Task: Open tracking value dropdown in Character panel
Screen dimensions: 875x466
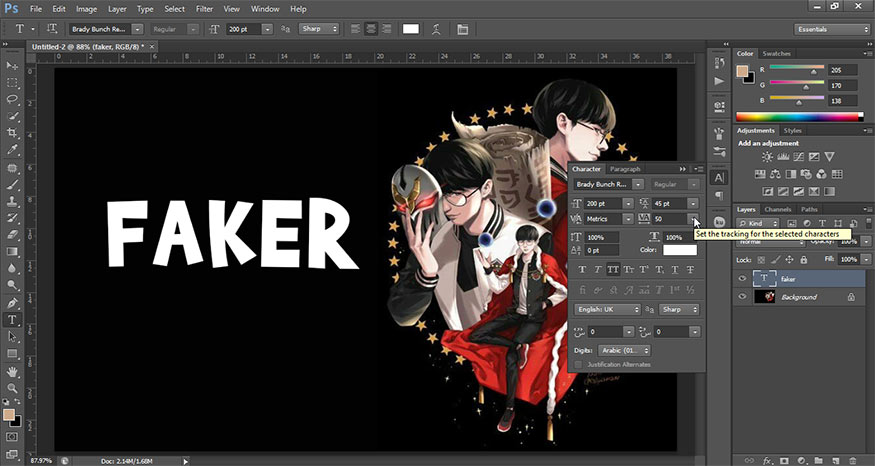Action: [693, 219]
